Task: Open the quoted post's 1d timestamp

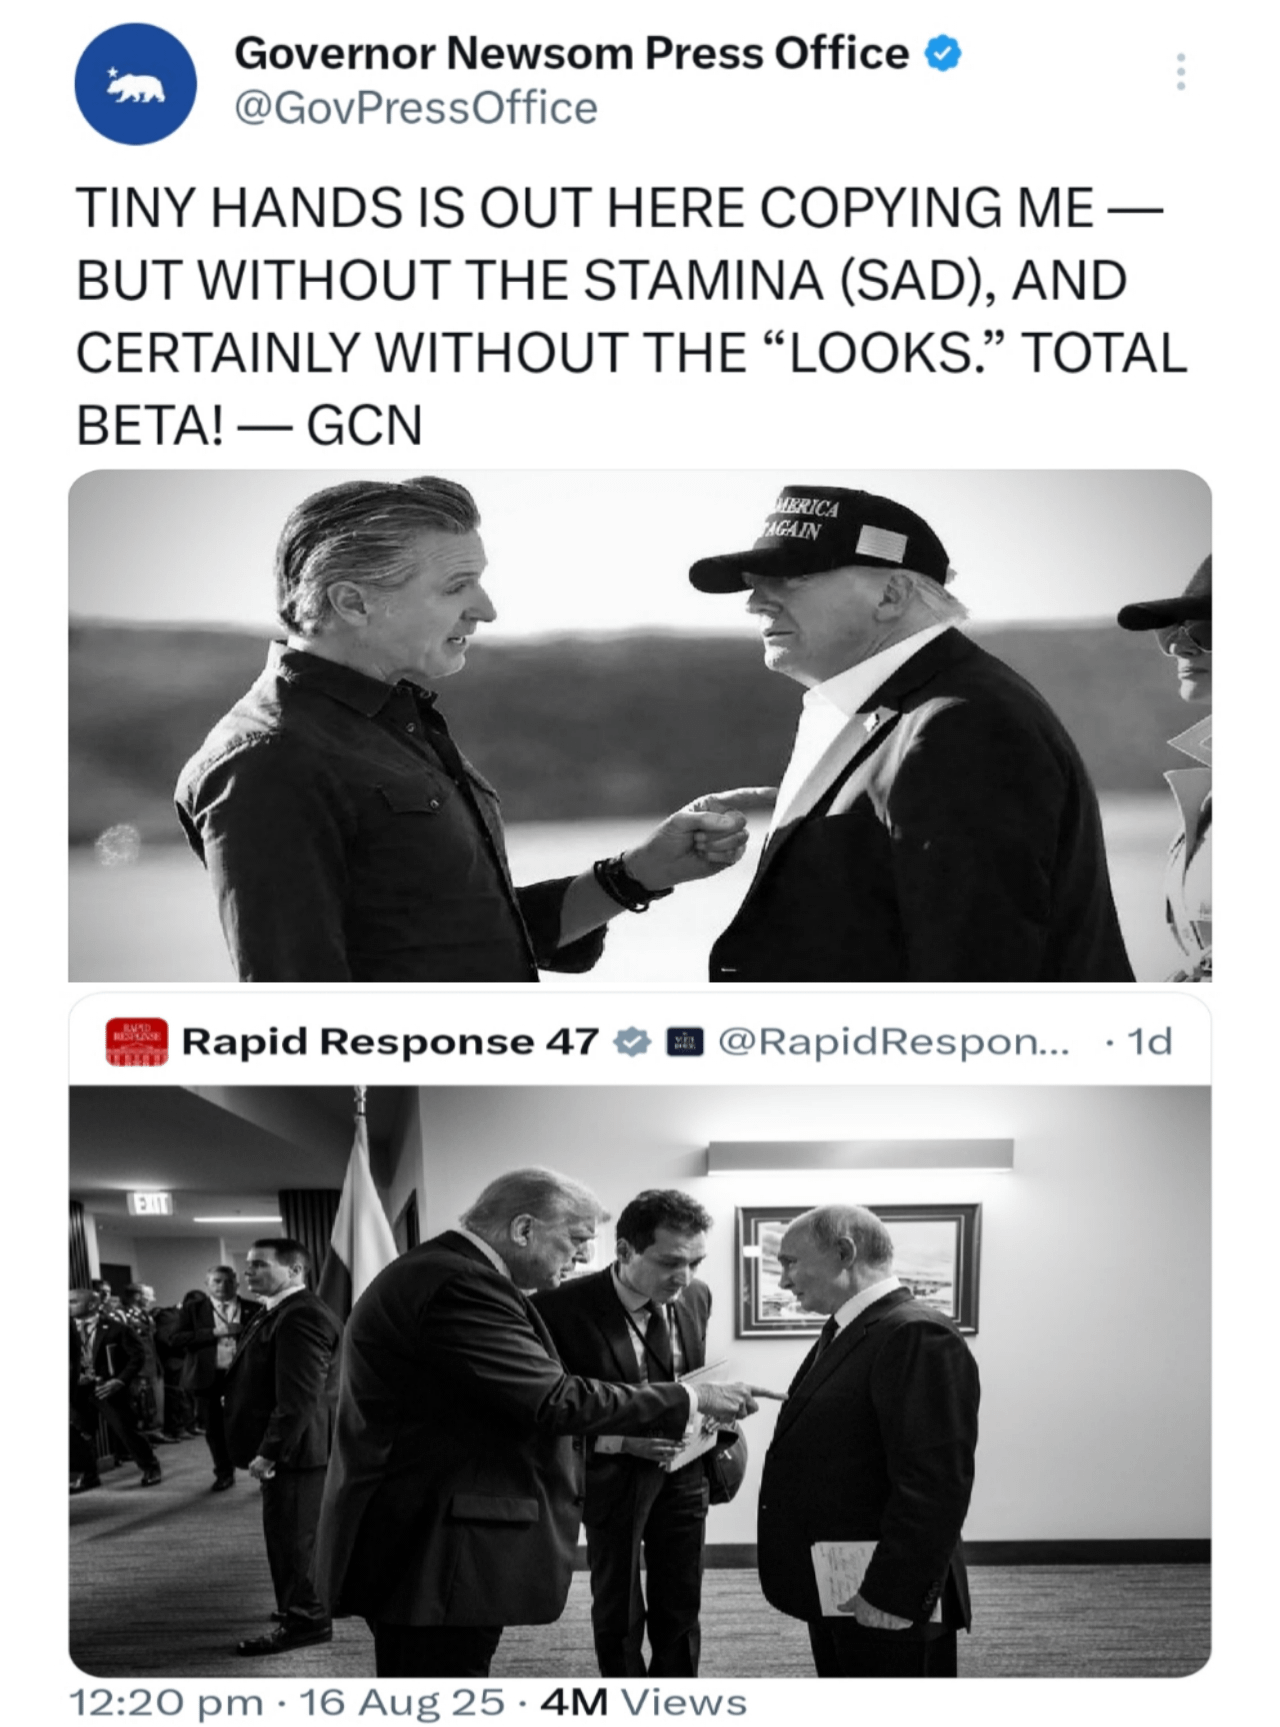Action: (1148, 1042)
